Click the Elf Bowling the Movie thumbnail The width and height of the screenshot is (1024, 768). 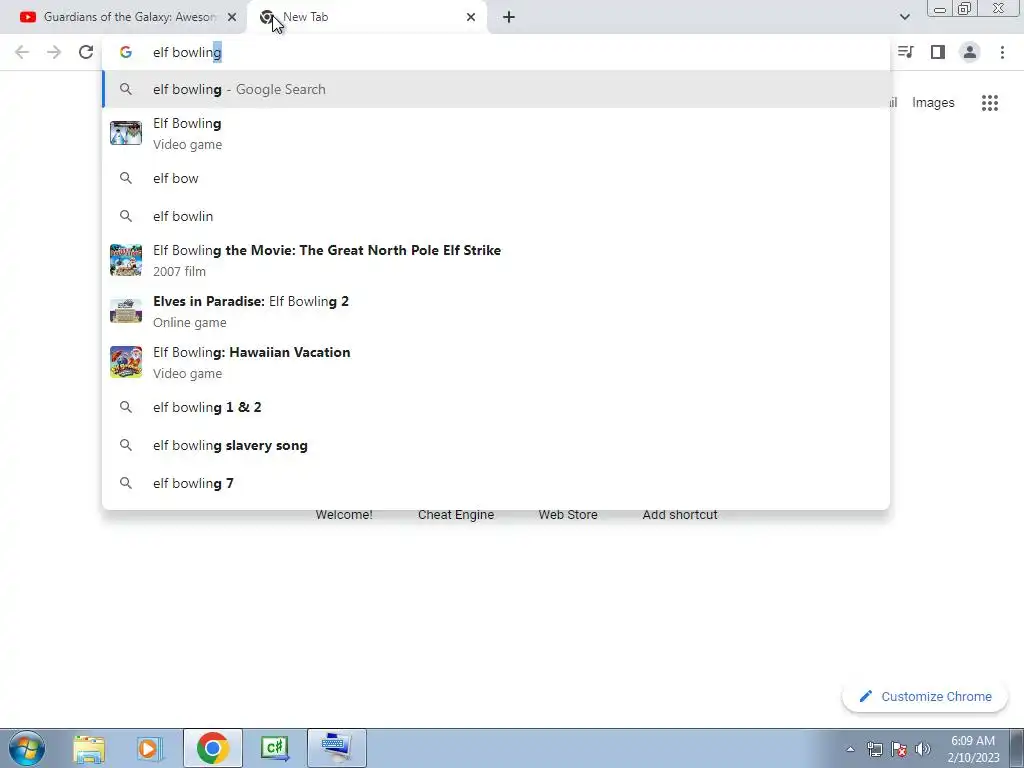pos(125,260)
